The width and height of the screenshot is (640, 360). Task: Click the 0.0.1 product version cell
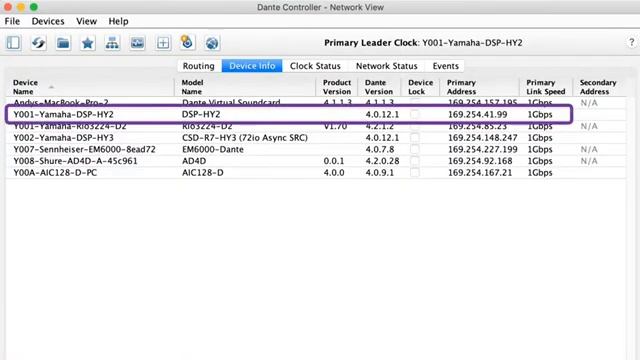coord(333,161)
